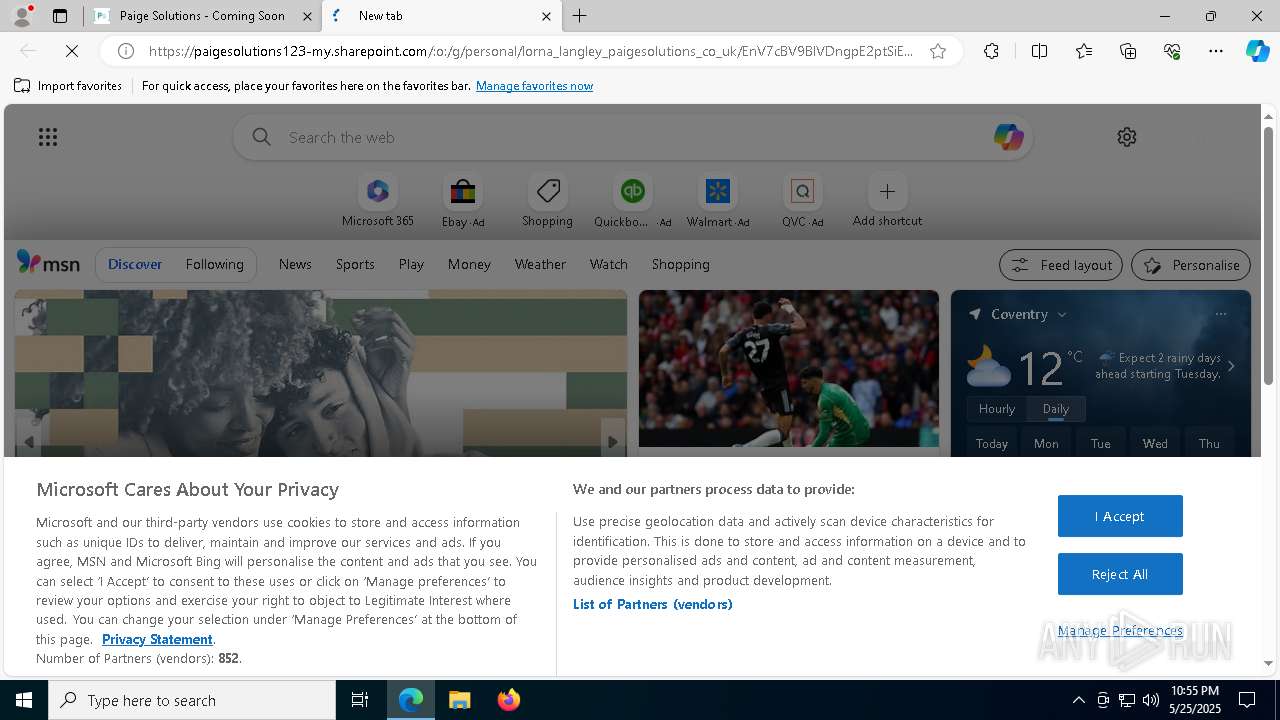Switch weather to Daily

1056,409
